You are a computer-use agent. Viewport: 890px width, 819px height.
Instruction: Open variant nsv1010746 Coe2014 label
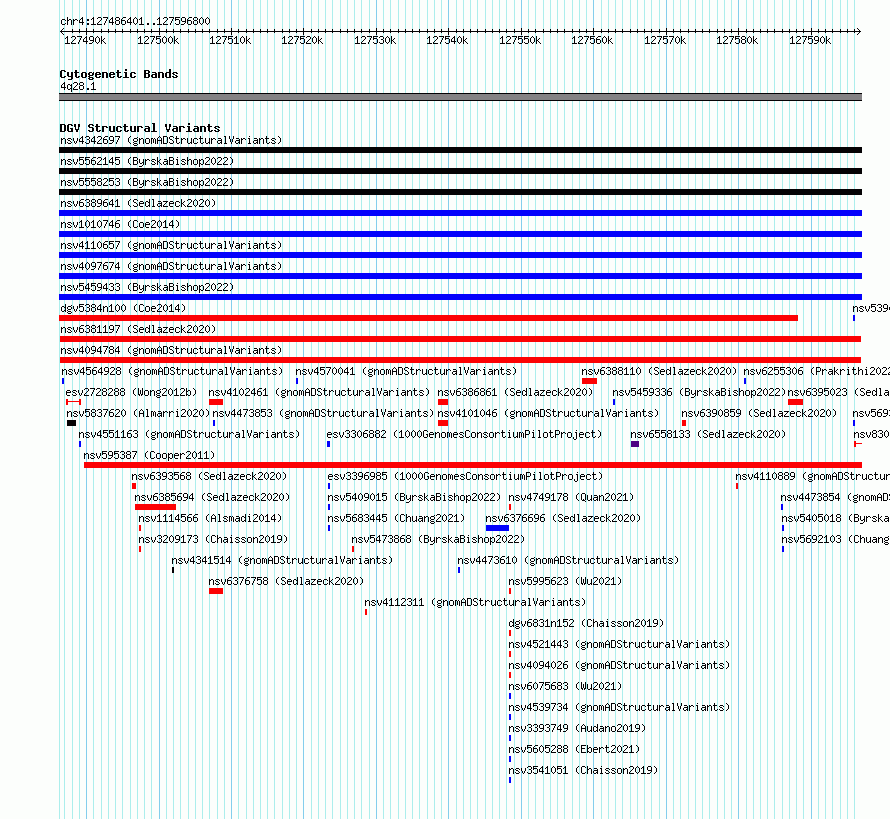120,224
